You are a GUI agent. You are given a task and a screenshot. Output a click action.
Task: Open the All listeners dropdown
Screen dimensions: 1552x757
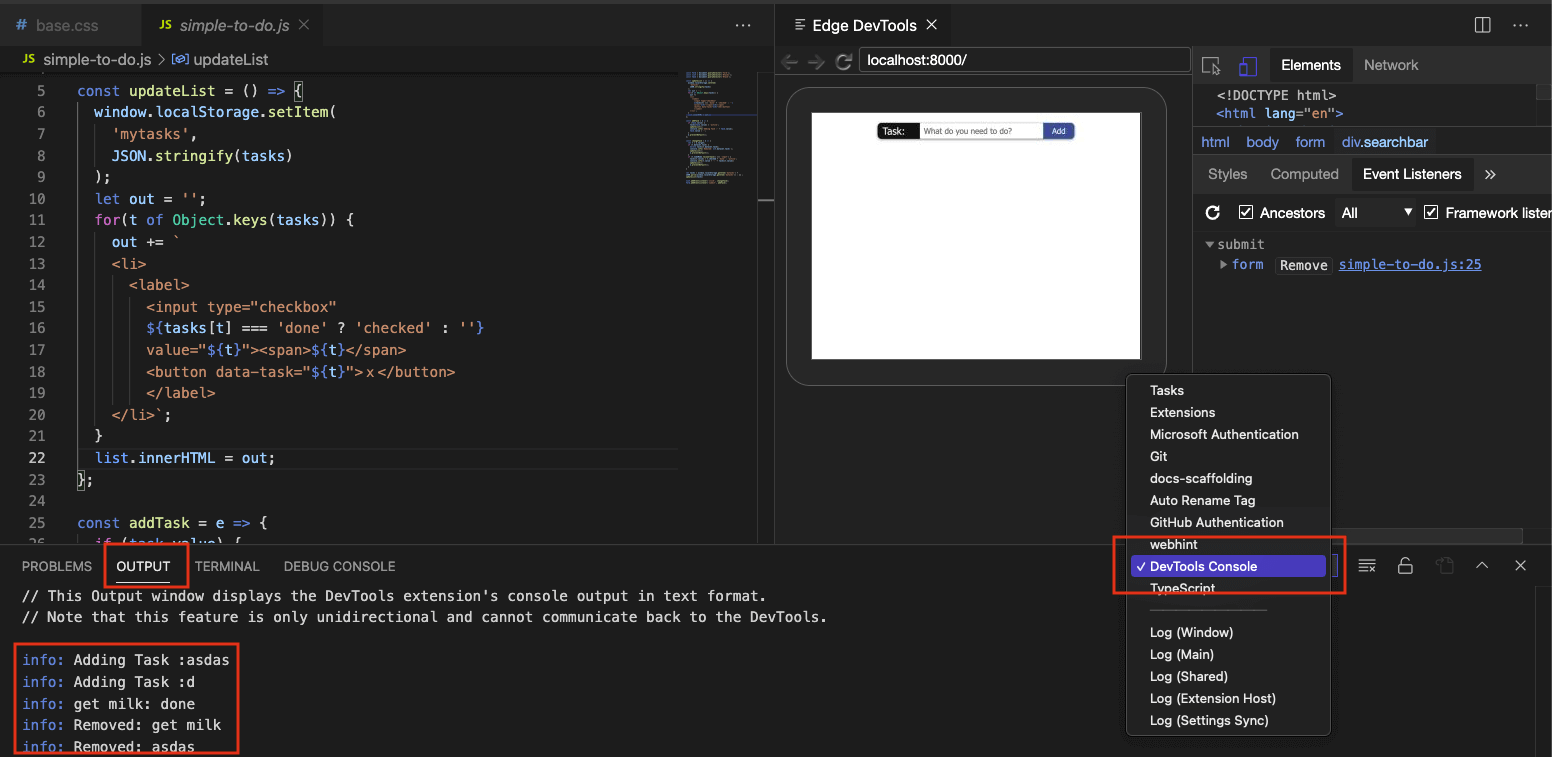point(1375,212)
